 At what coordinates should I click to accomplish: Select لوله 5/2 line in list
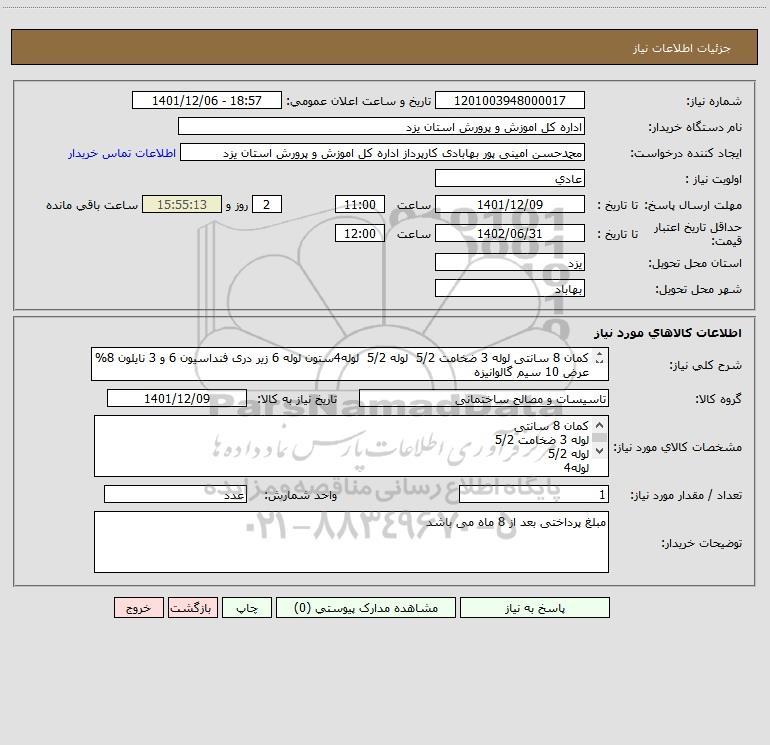[568, 453]
